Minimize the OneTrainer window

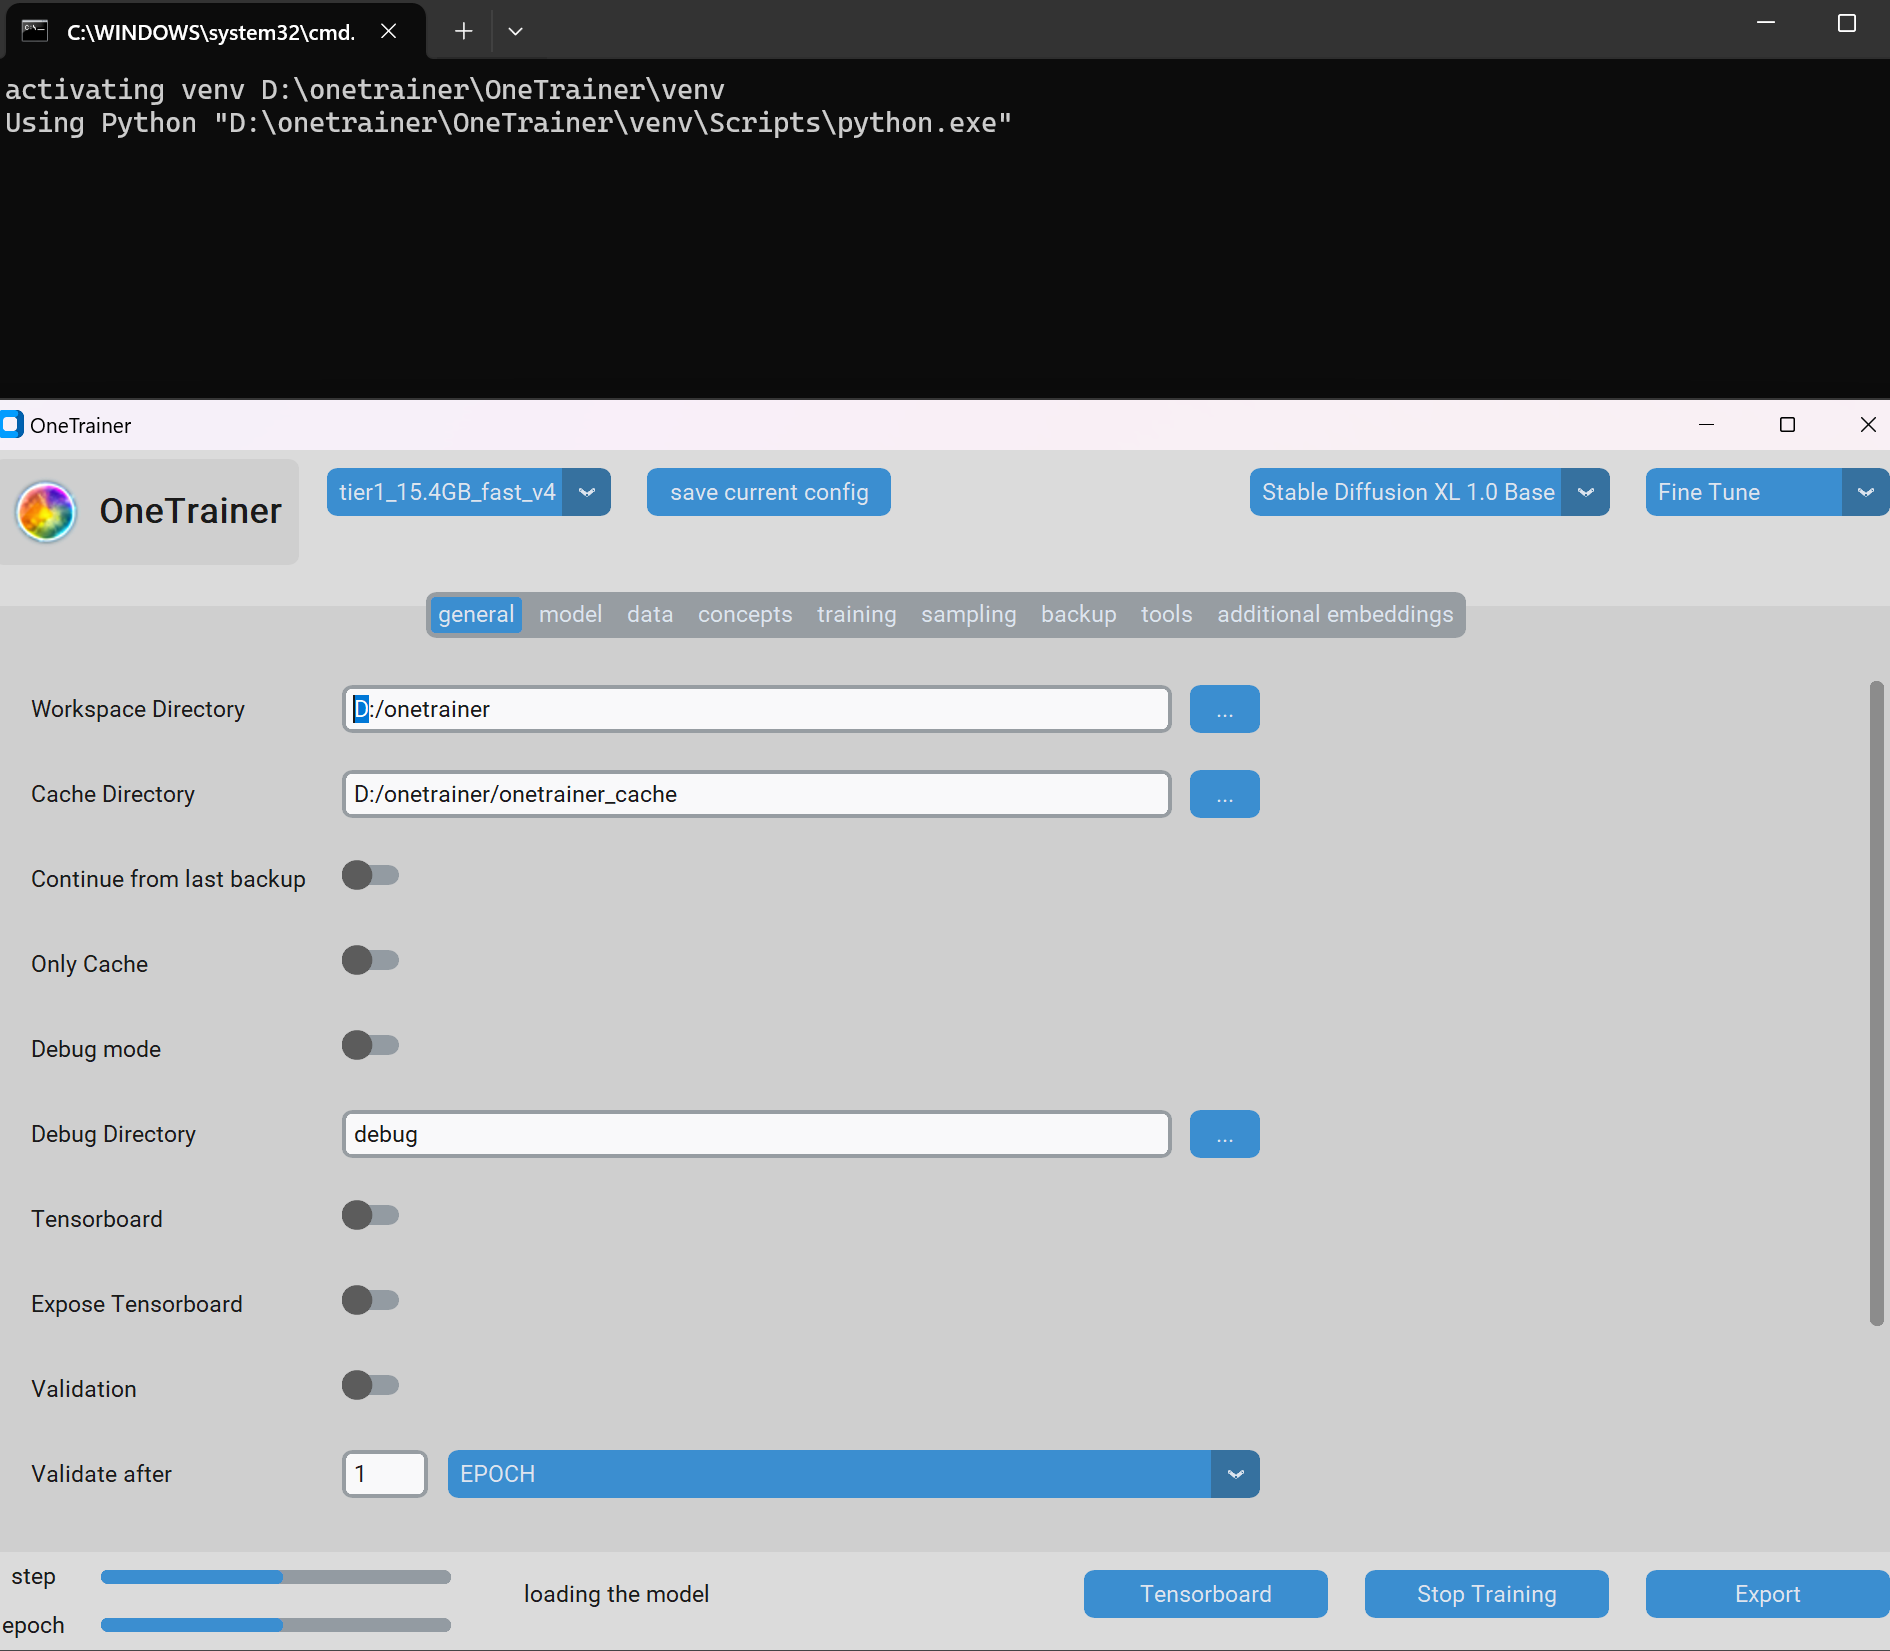tap(1707, 425)
